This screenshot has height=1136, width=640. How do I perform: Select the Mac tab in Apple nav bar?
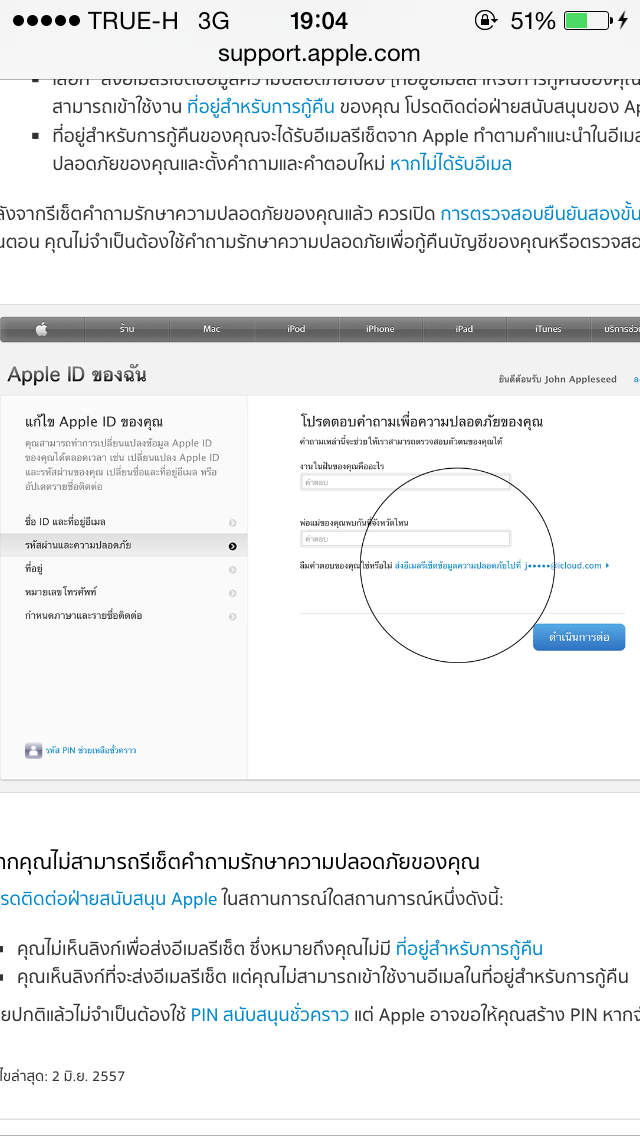tap(212, 329)
